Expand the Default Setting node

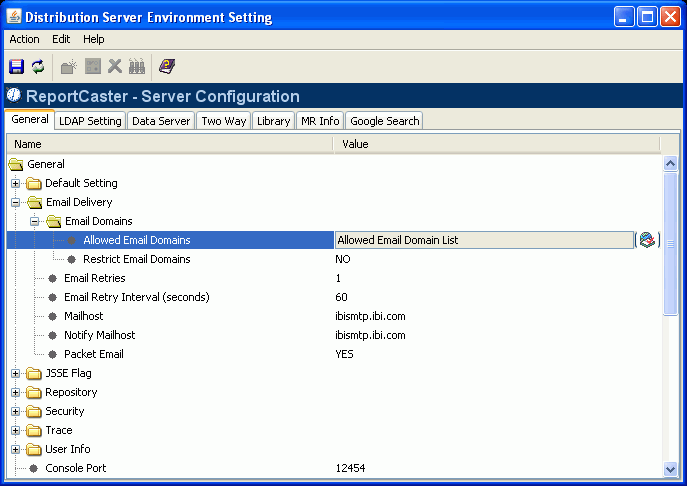[x=15, y=183]
